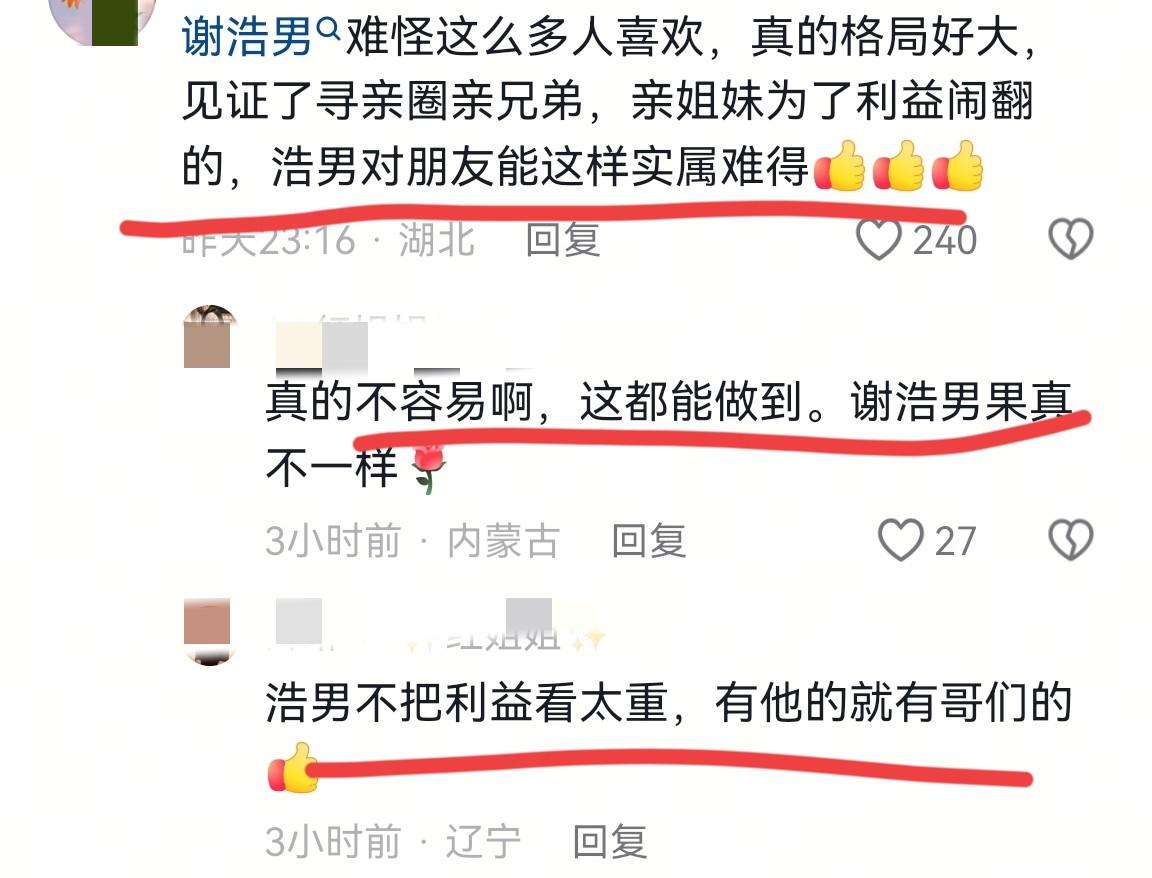Image resolution: width=1152 pixels, height=878 pixels.
Task: Open blurred username above 真的不容易啊 reply
Action: (x=360, y=346)
